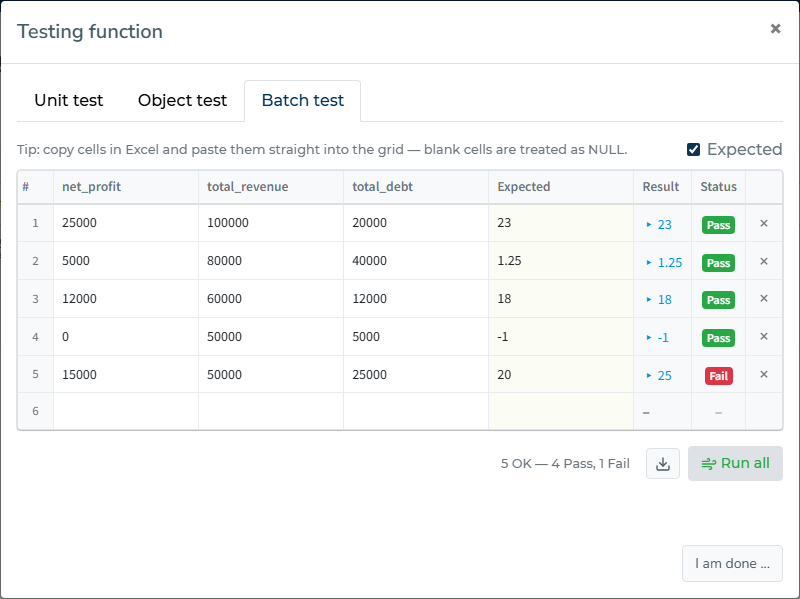Edit Expected cell 1.25
The image size is (800, 599).
(561, 261)
